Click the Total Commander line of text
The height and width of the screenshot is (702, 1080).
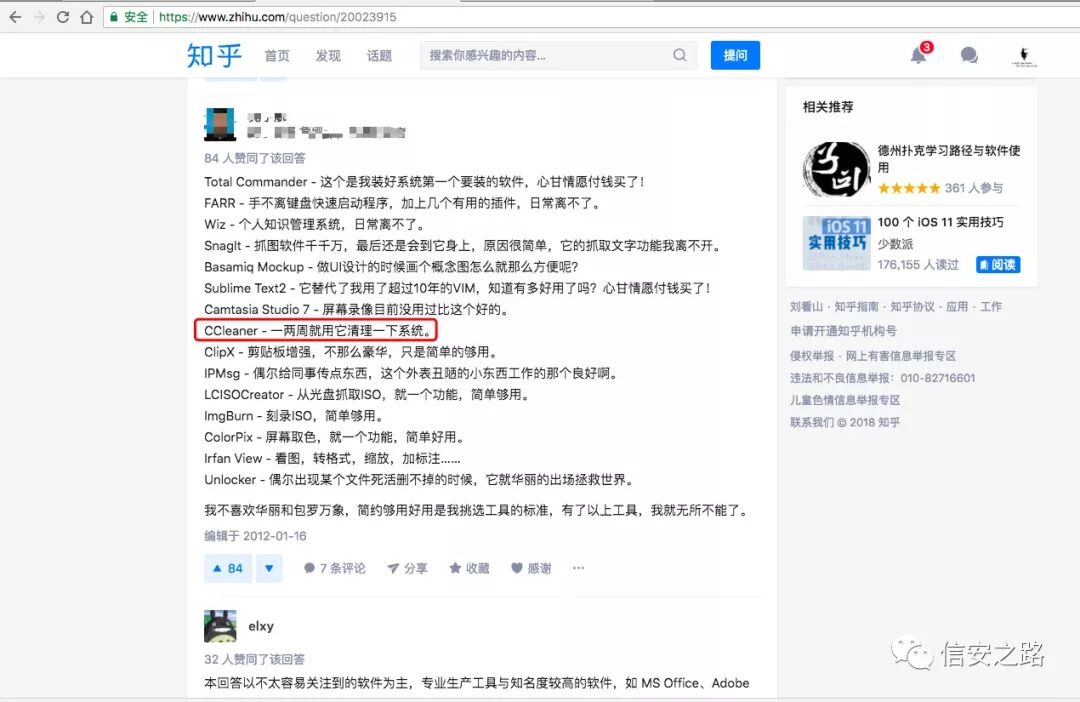(426, 182)
